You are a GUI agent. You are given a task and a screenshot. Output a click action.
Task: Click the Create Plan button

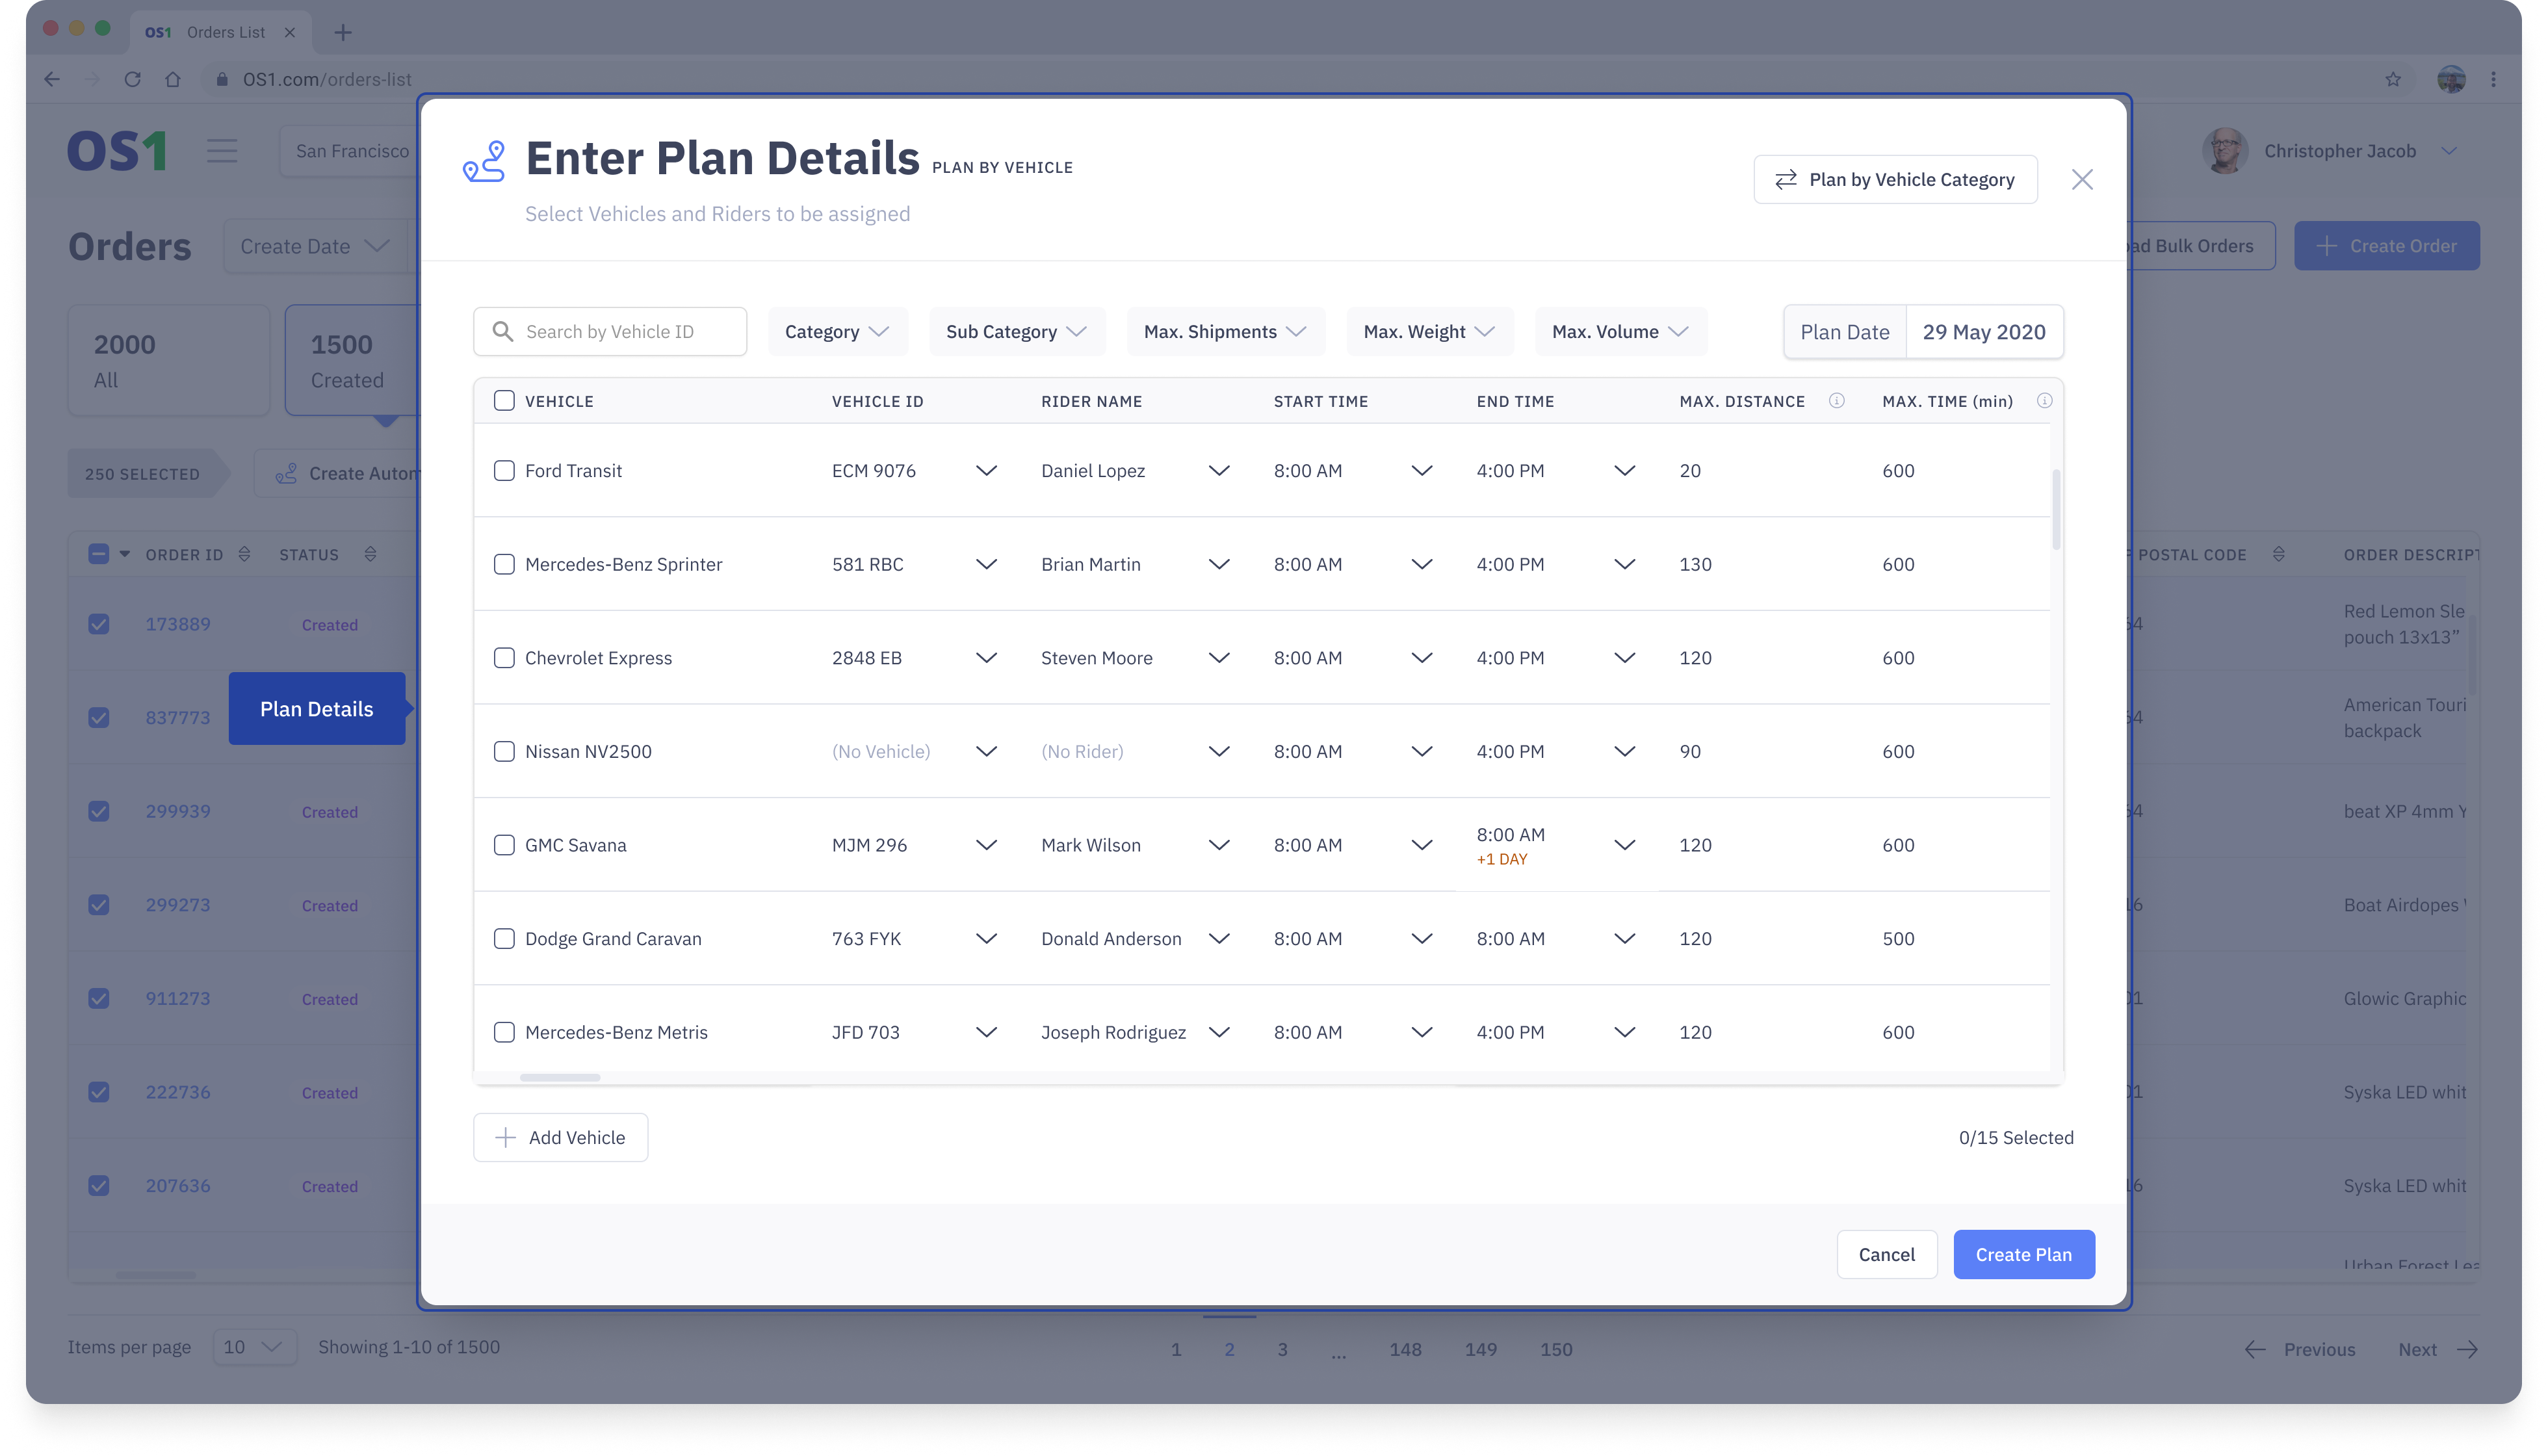pos(2023,1254)
